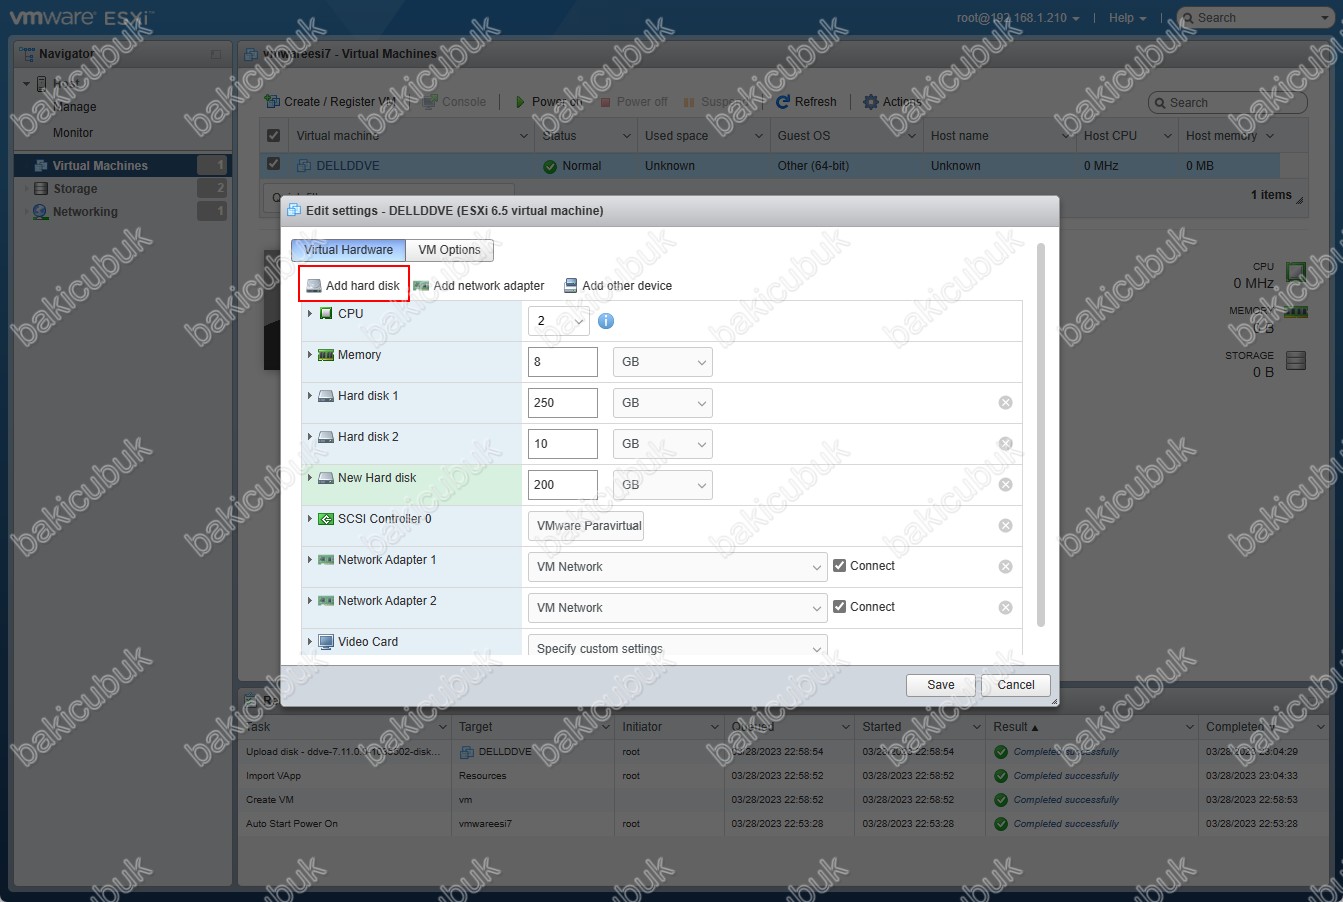Click the Video Card monitor icon

pos(326,641)
